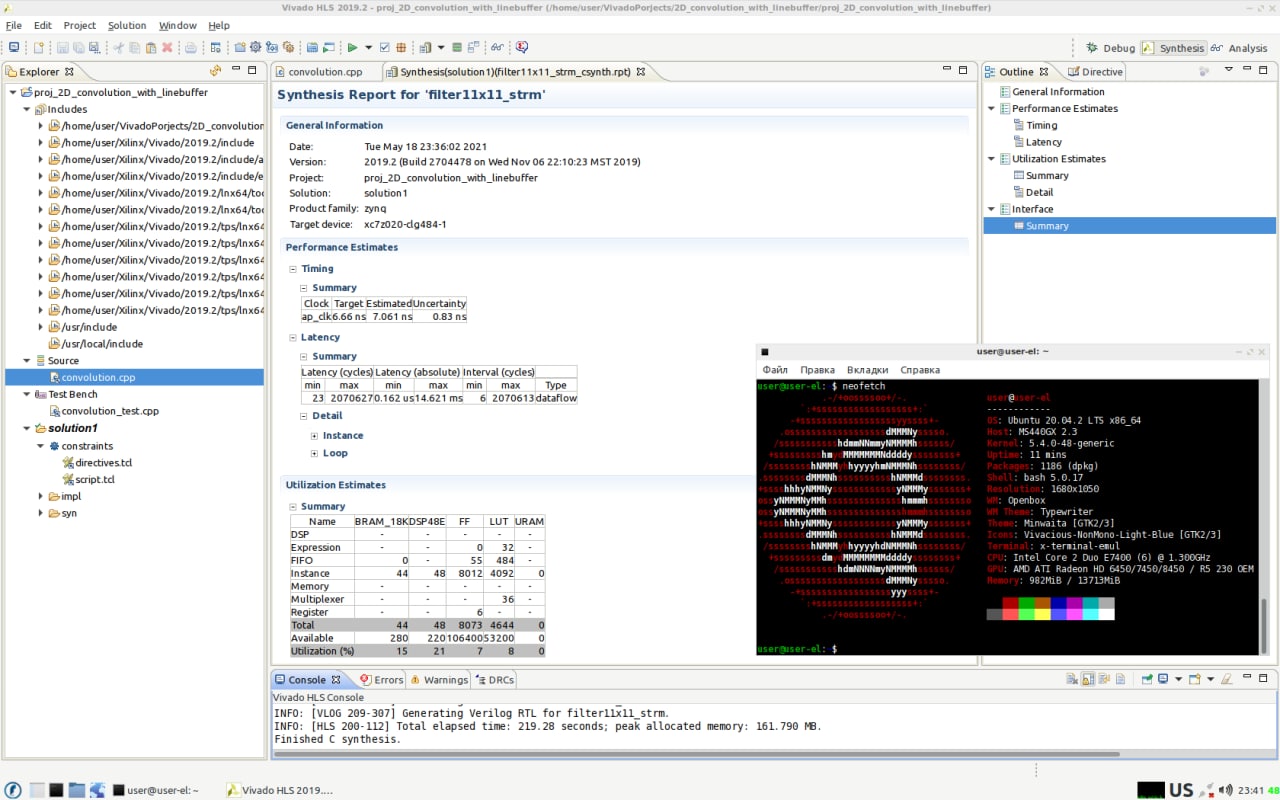Select the Warnings tab in the bottom panel
This screenshot has width=1280, height=800.
tap(439, 680)
